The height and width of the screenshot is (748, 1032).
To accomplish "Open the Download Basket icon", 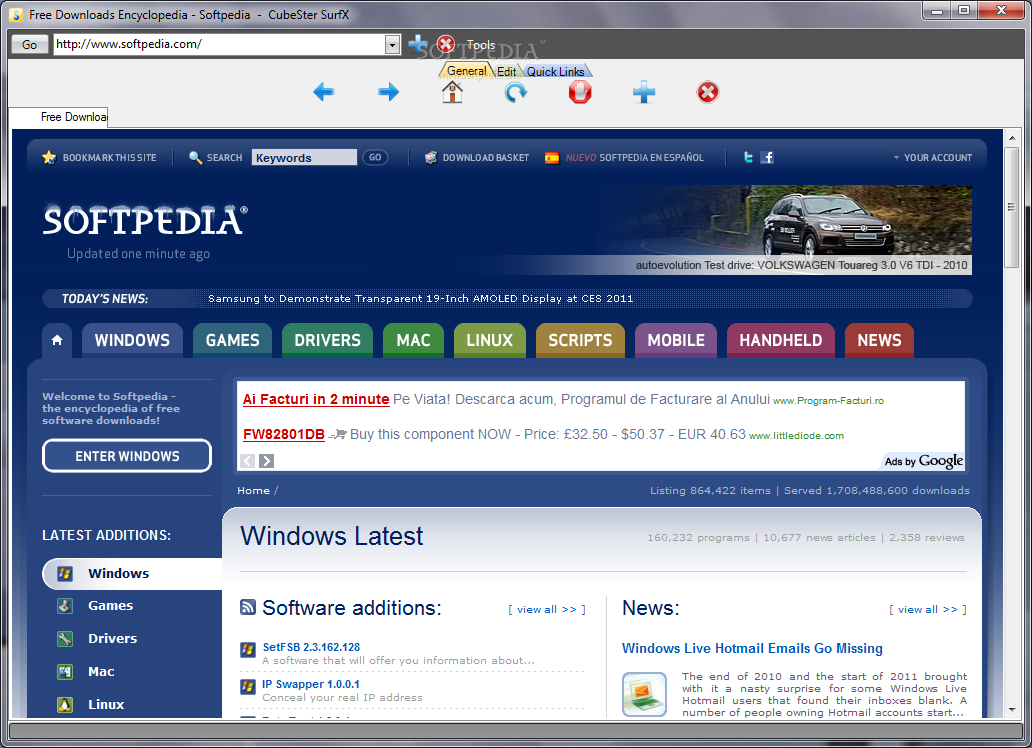I will pyautogui.click(x=430, y=157).
